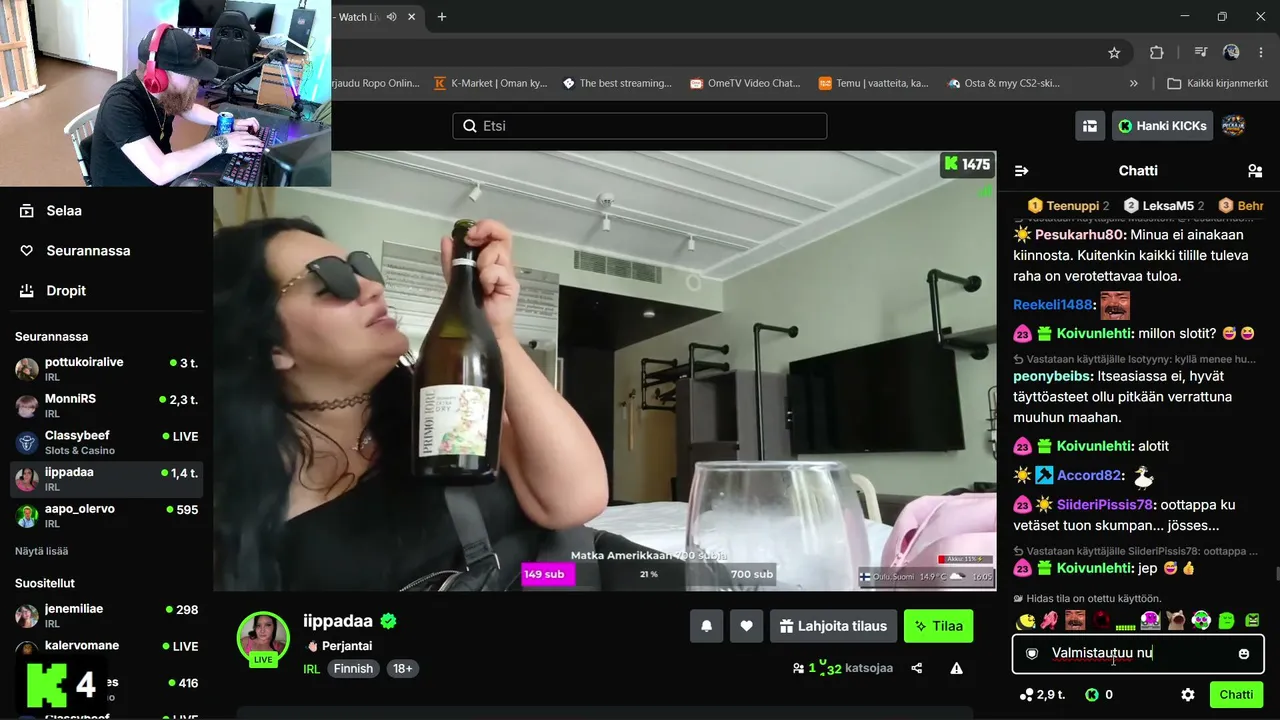Screen dimensions: 1280x720
Task: Open the Chrome extensions puzzle icon
Action: click(1157, 53)
